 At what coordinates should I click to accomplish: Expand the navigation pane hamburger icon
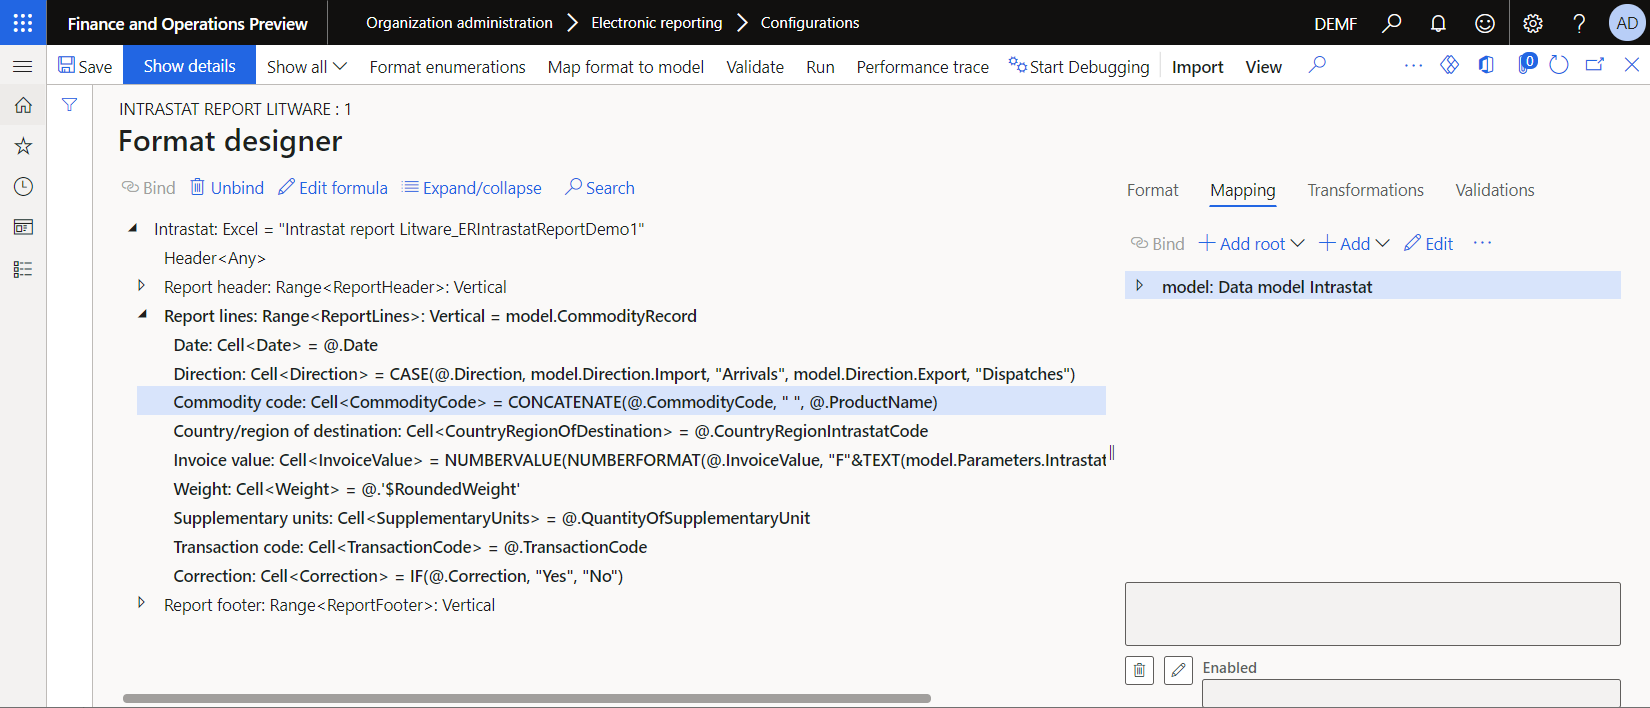[x=23, y=66]
